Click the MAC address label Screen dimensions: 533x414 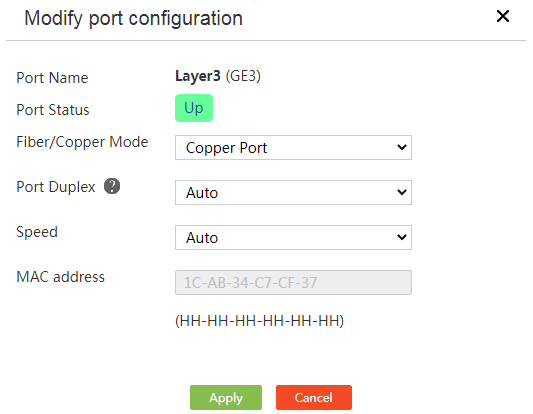(61, 277)
